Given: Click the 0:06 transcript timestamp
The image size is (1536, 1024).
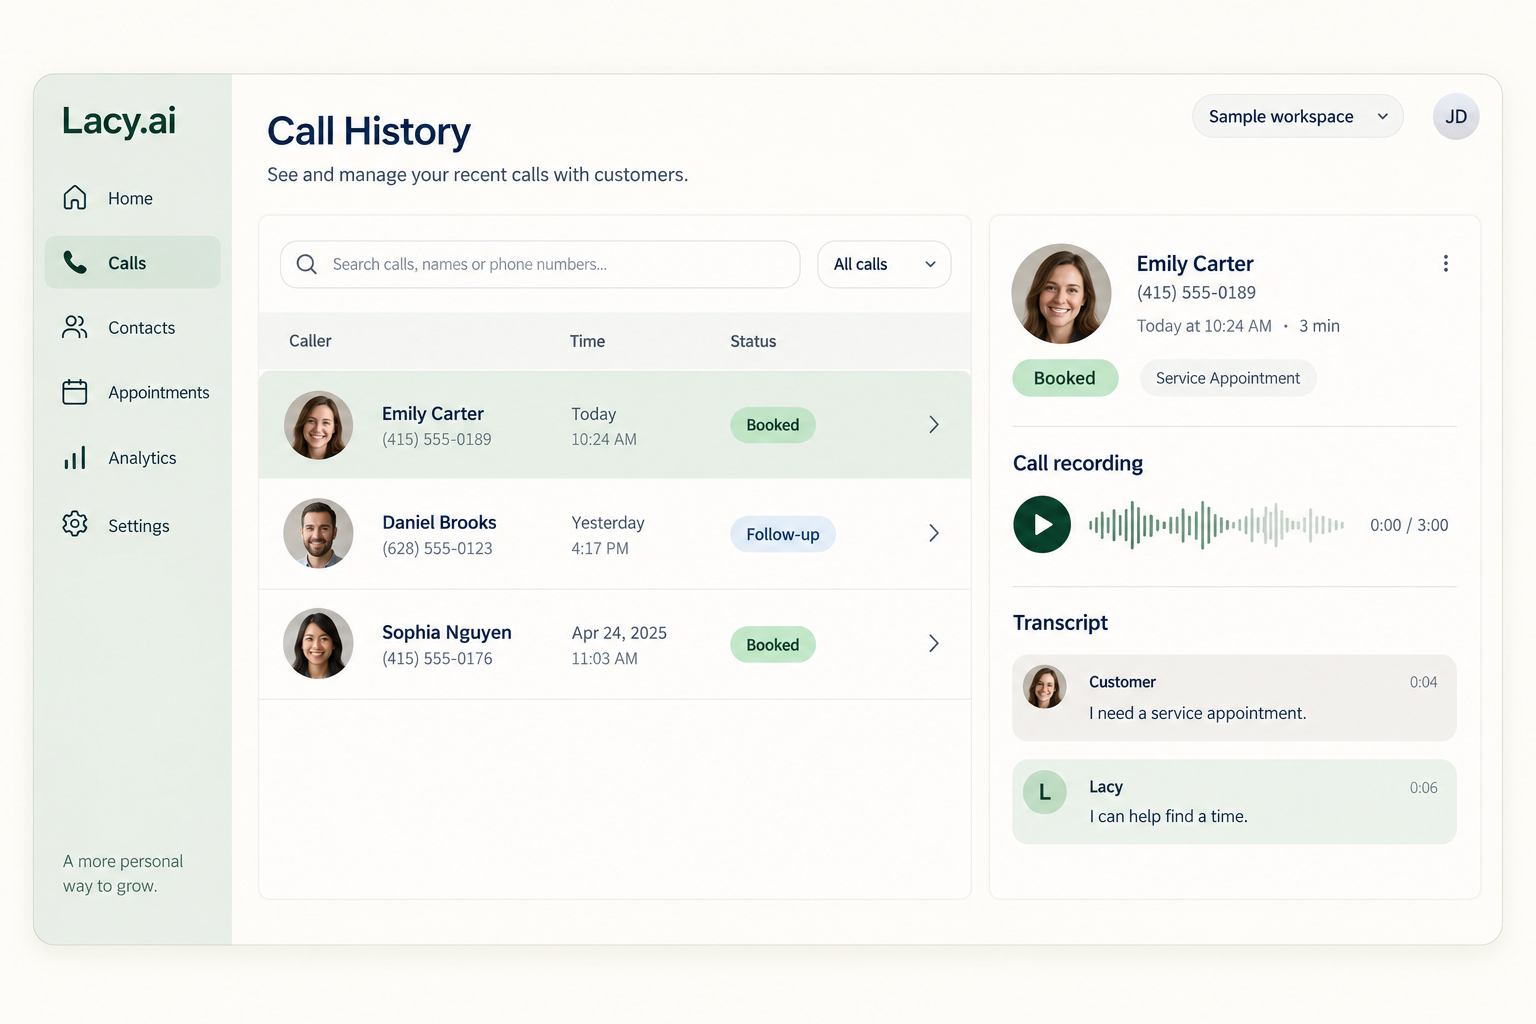Looking at the screenshot, I should [x=1423, y=788].
